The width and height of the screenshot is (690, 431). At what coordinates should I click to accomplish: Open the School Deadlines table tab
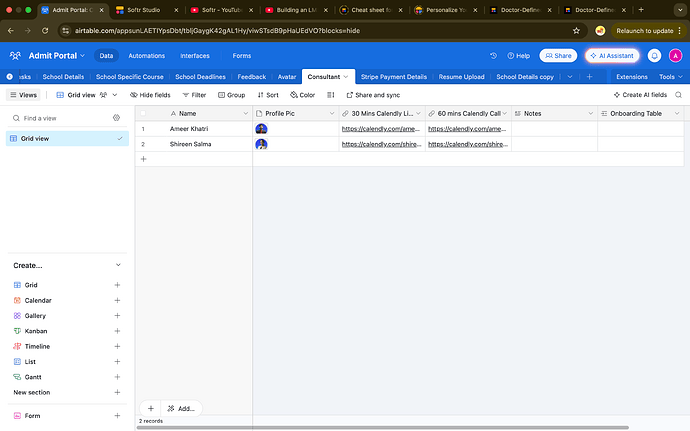(x=200, y=77)
